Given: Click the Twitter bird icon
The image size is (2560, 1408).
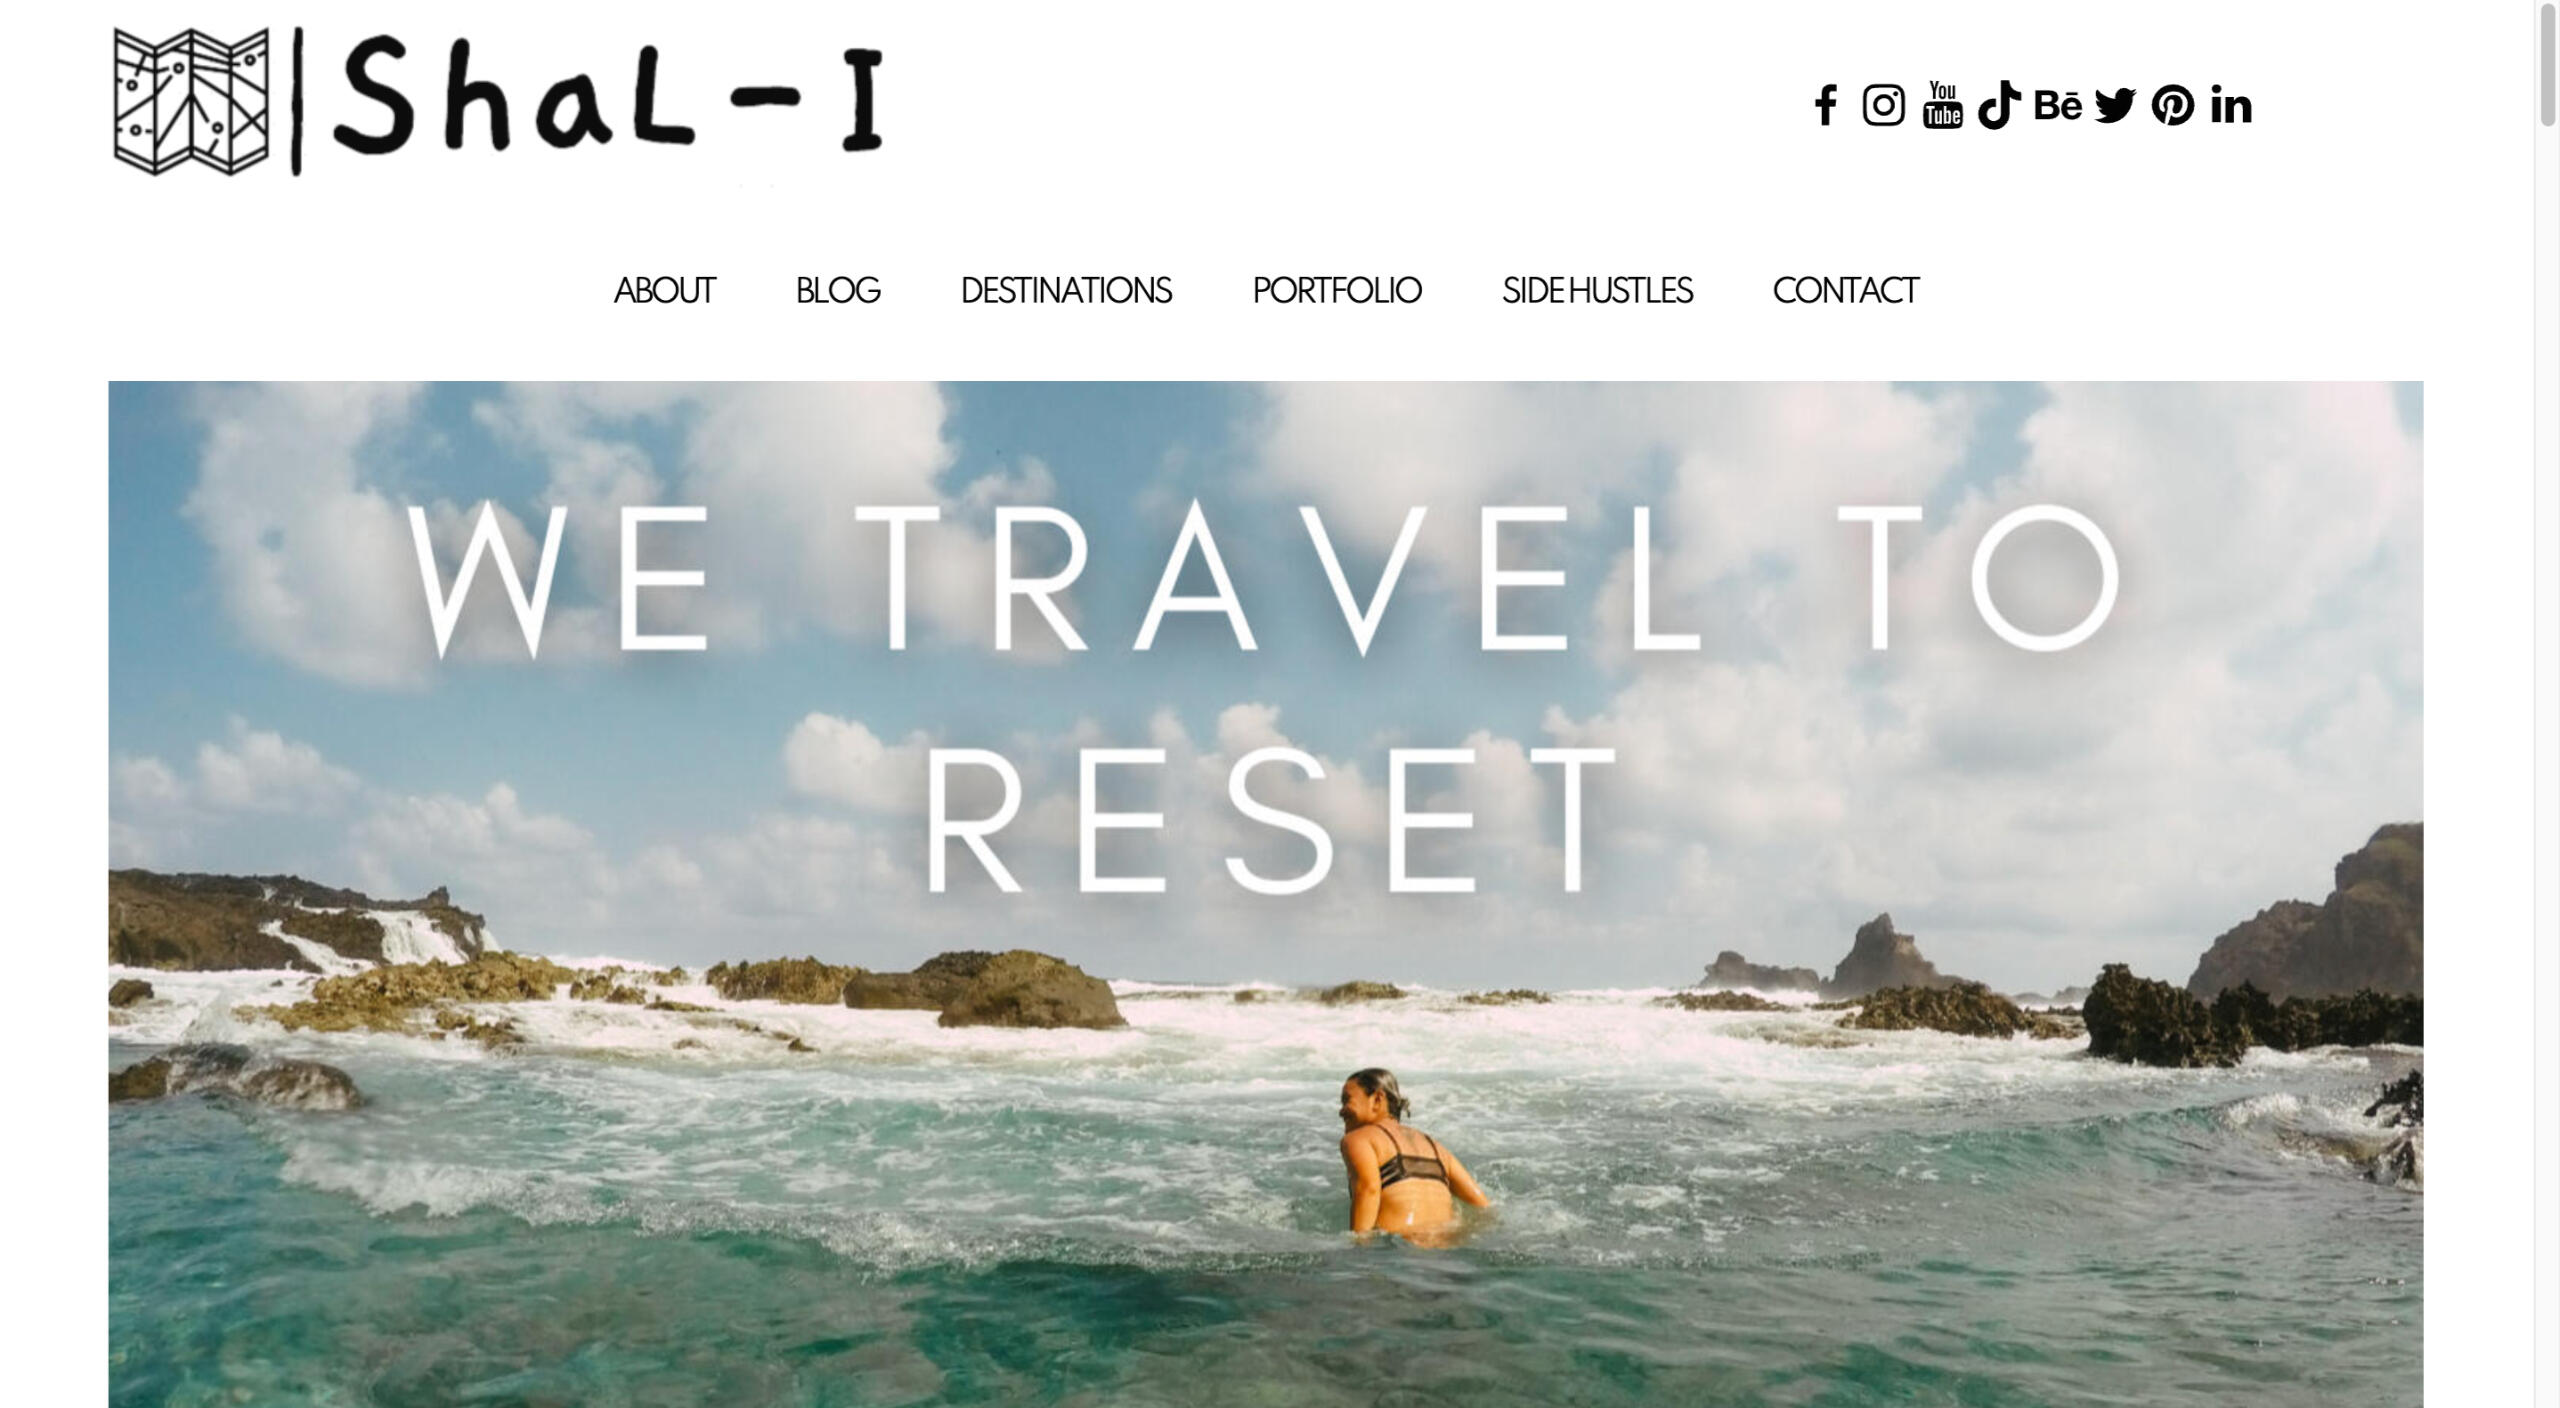Looking at the screenshot, I should (2115, 105).
